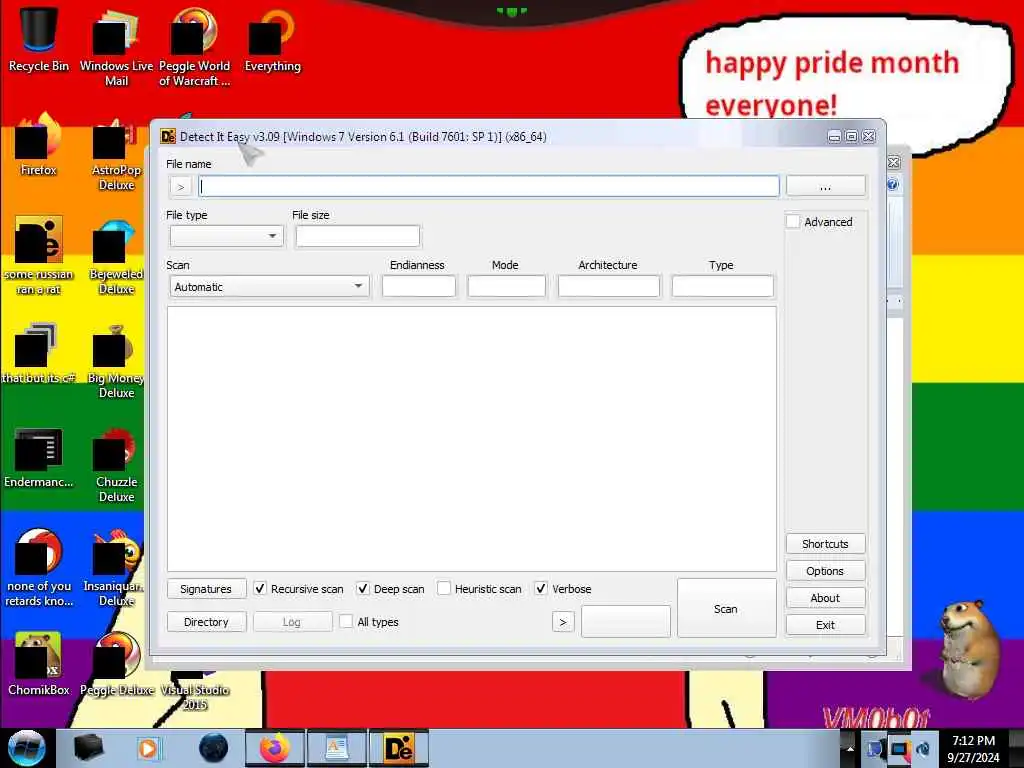Open the Scan mode Automatic dropdown
The image size is (1024, 768).
tap(269, 287)
